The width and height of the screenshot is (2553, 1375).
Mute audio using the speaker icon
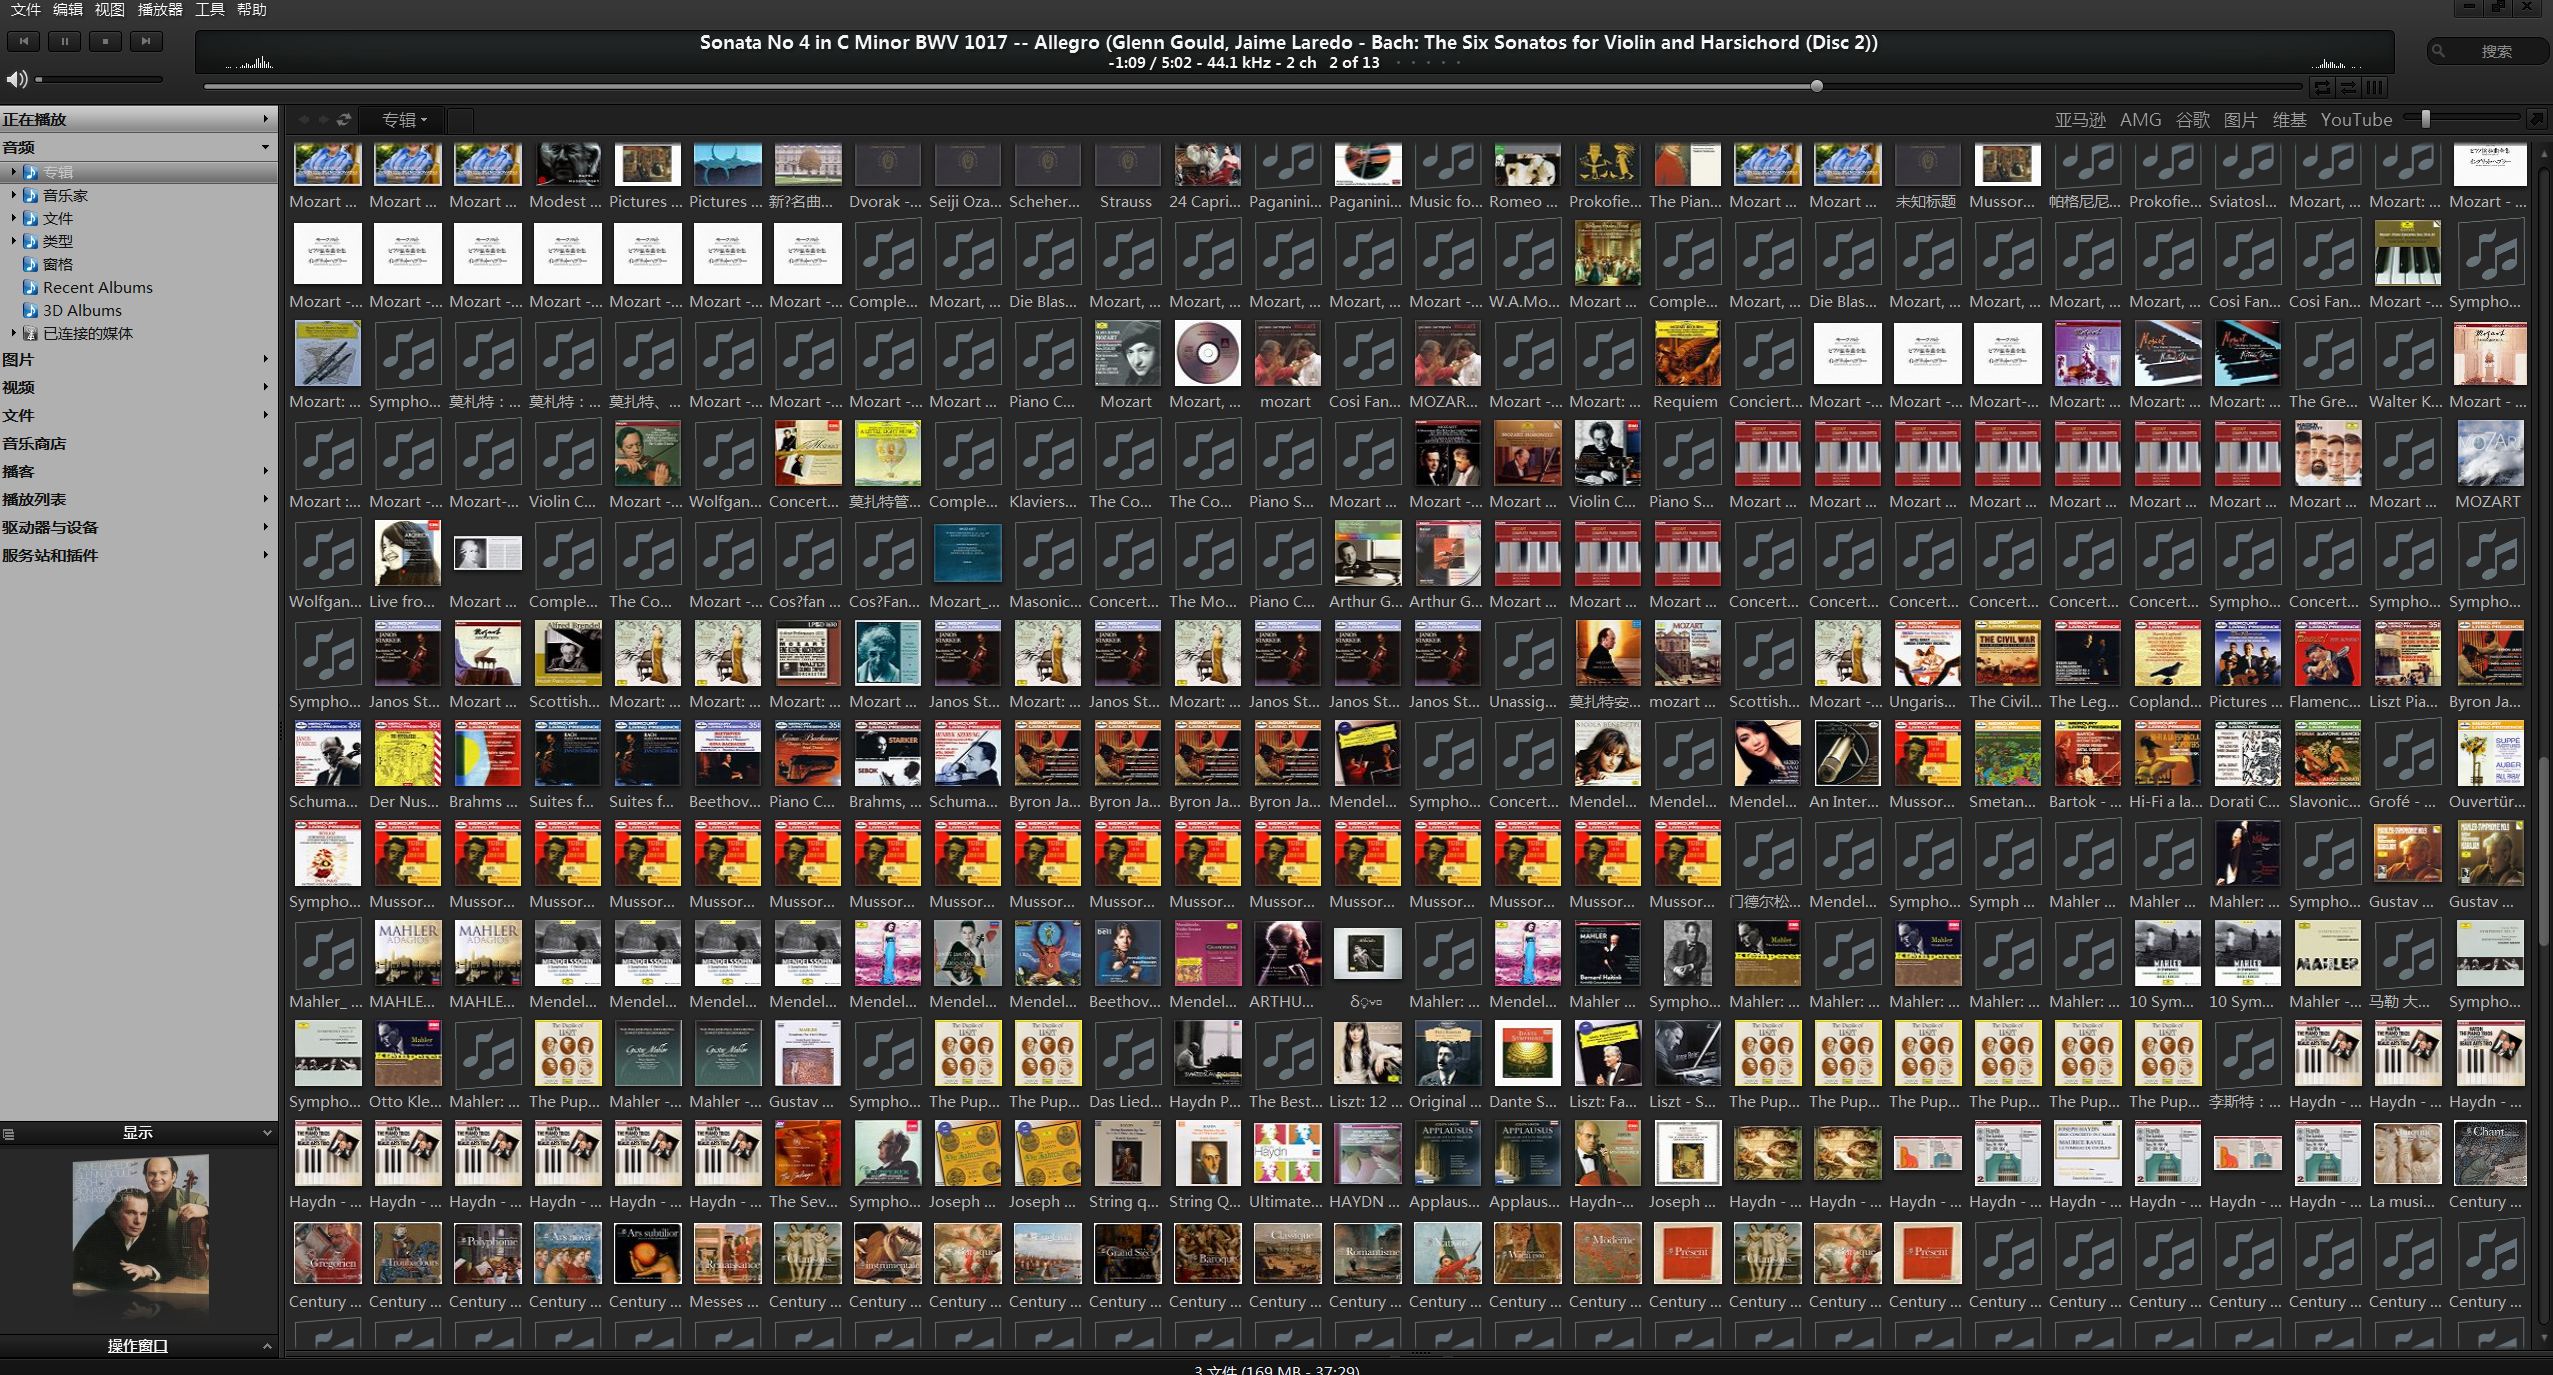pos(16,79)
